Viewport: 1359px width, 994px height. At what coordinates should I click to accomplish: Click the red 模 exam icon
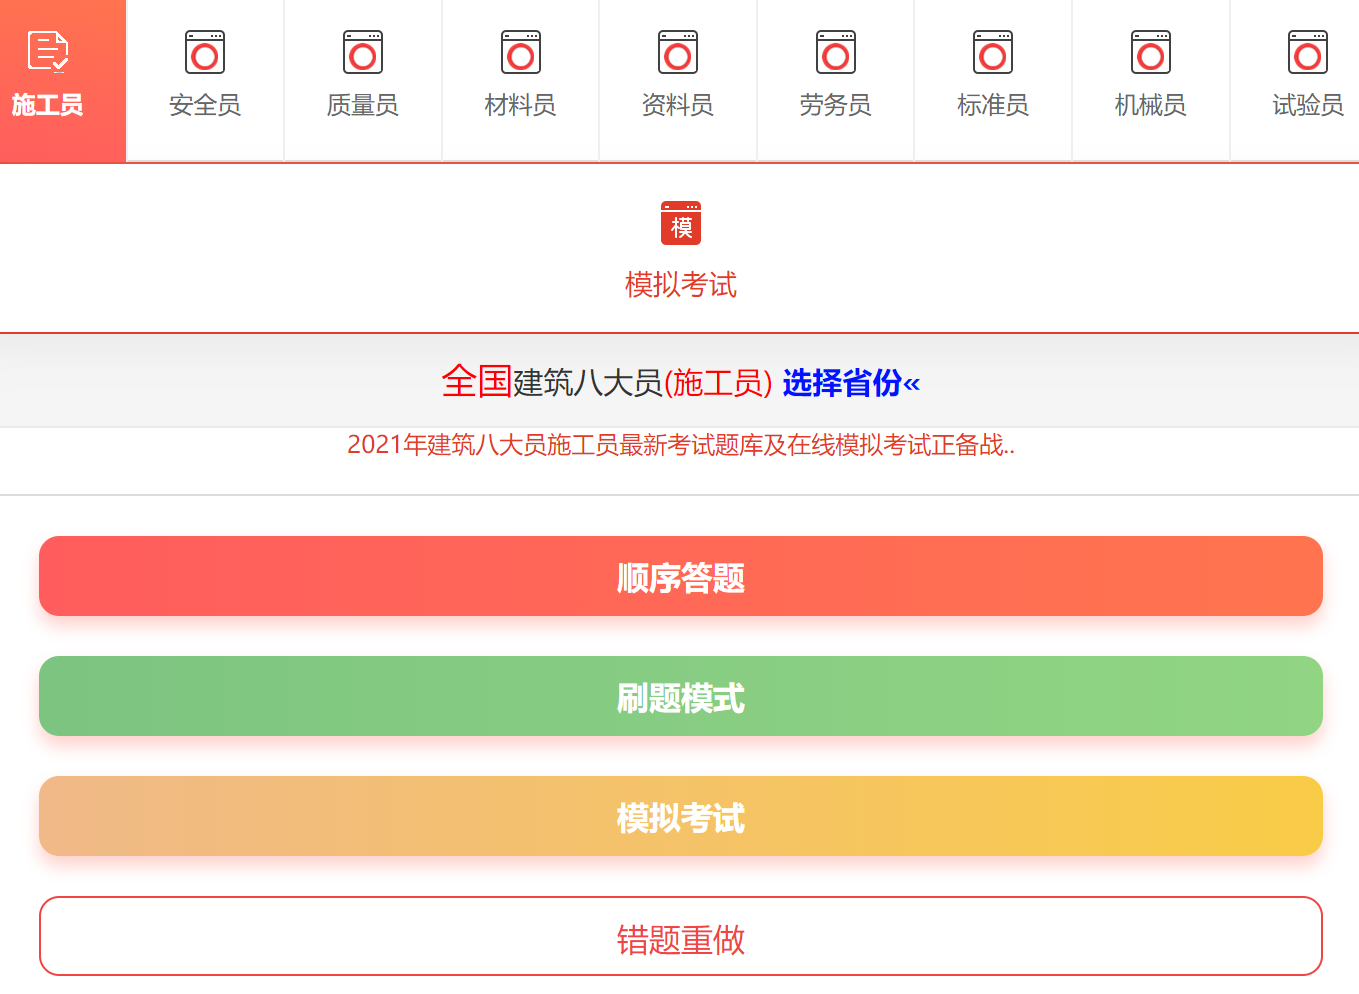click(681, 223)
